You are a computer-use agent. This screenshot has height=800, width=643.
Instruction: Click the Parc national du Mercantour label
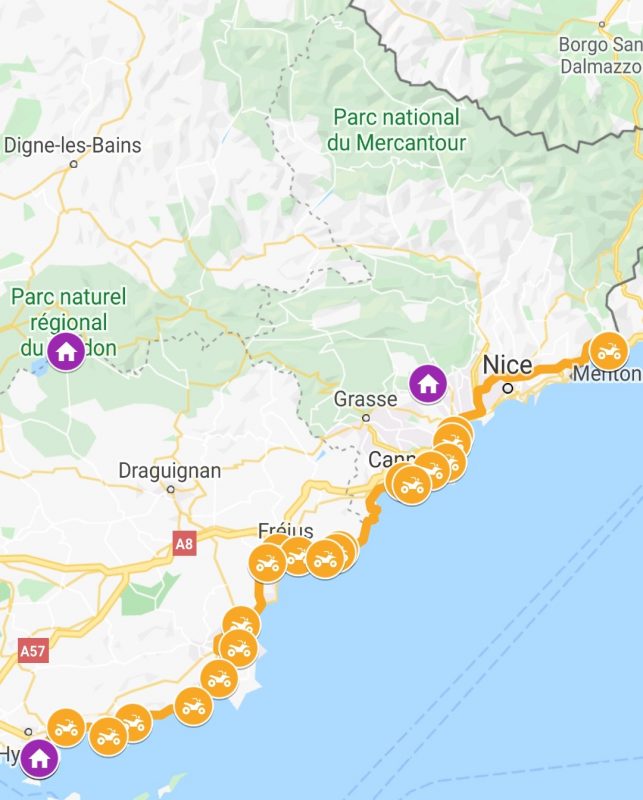coord(397,130)
